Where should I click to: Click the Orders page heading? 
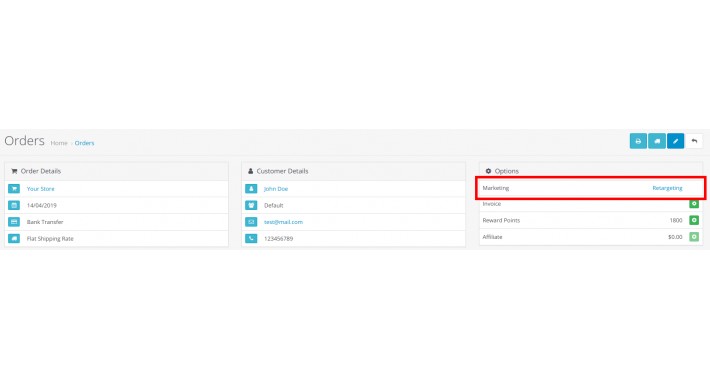click(24, 141)
